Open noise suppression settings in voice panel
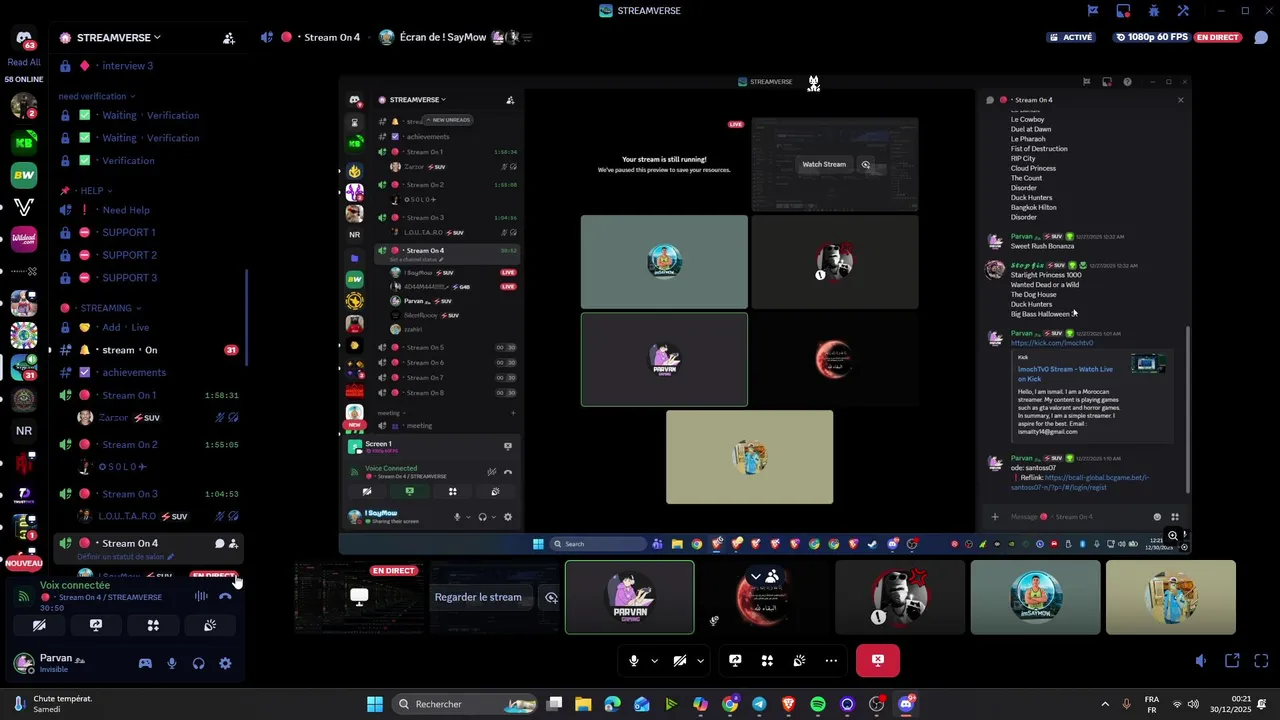Viewport: 1280px width, 720px height. (x=201, y=596)
